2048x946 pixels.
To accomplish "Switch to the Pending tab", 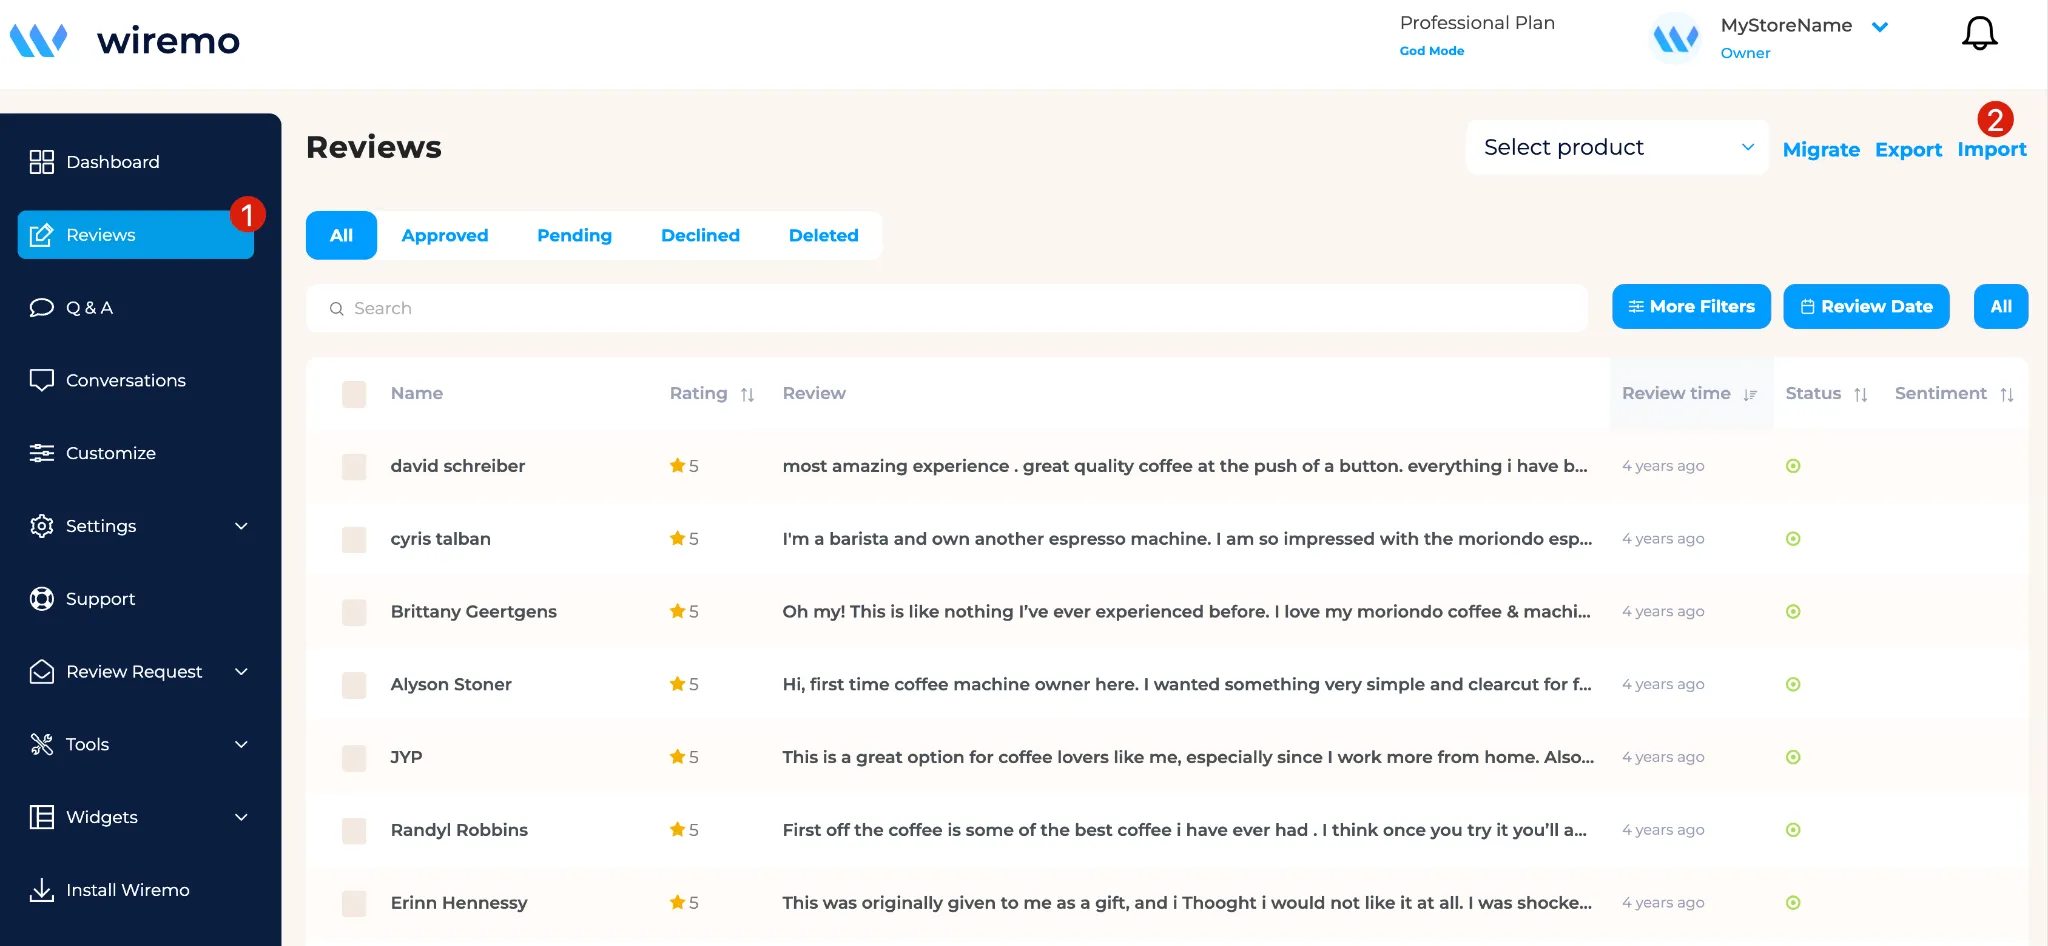I will click(x=574, y=235).
